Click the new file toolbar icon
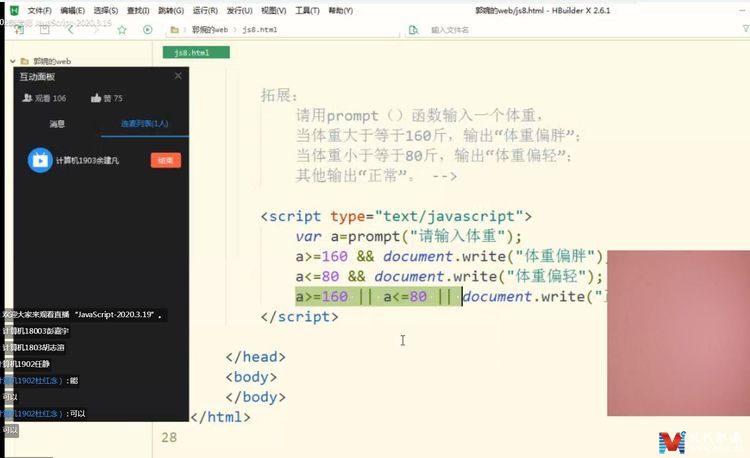This screenshot has height=458, width=750. coord(19,30)
